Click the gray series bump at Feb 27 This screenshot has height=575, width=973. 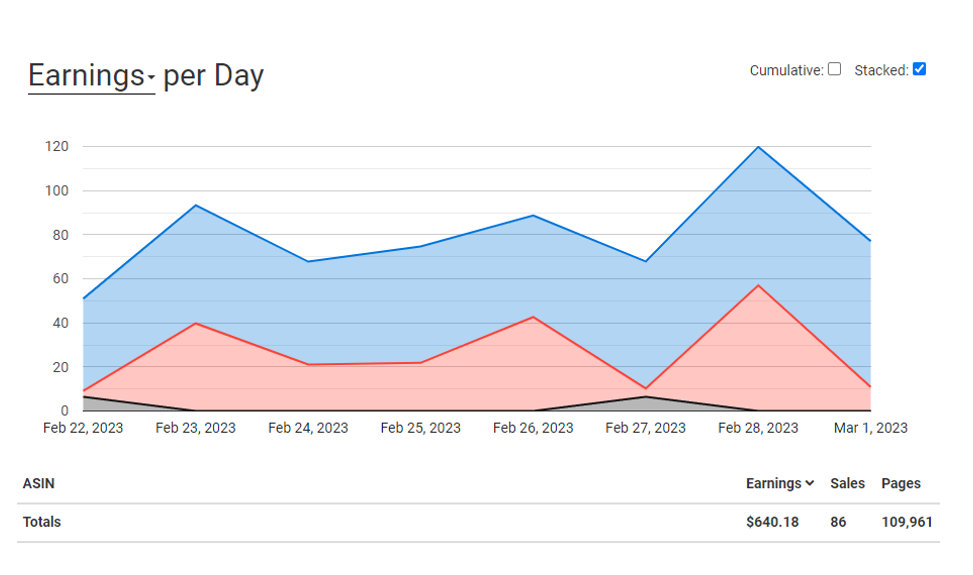click(646, 397)
